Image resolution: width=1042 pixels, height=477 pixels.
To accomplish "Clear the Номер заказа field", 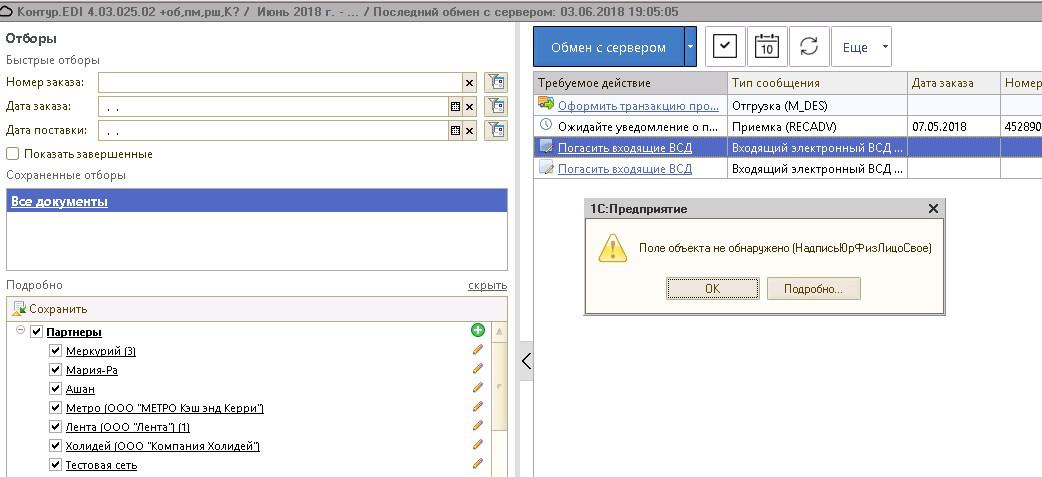I will pyautogui.click(x=470, y=83).
